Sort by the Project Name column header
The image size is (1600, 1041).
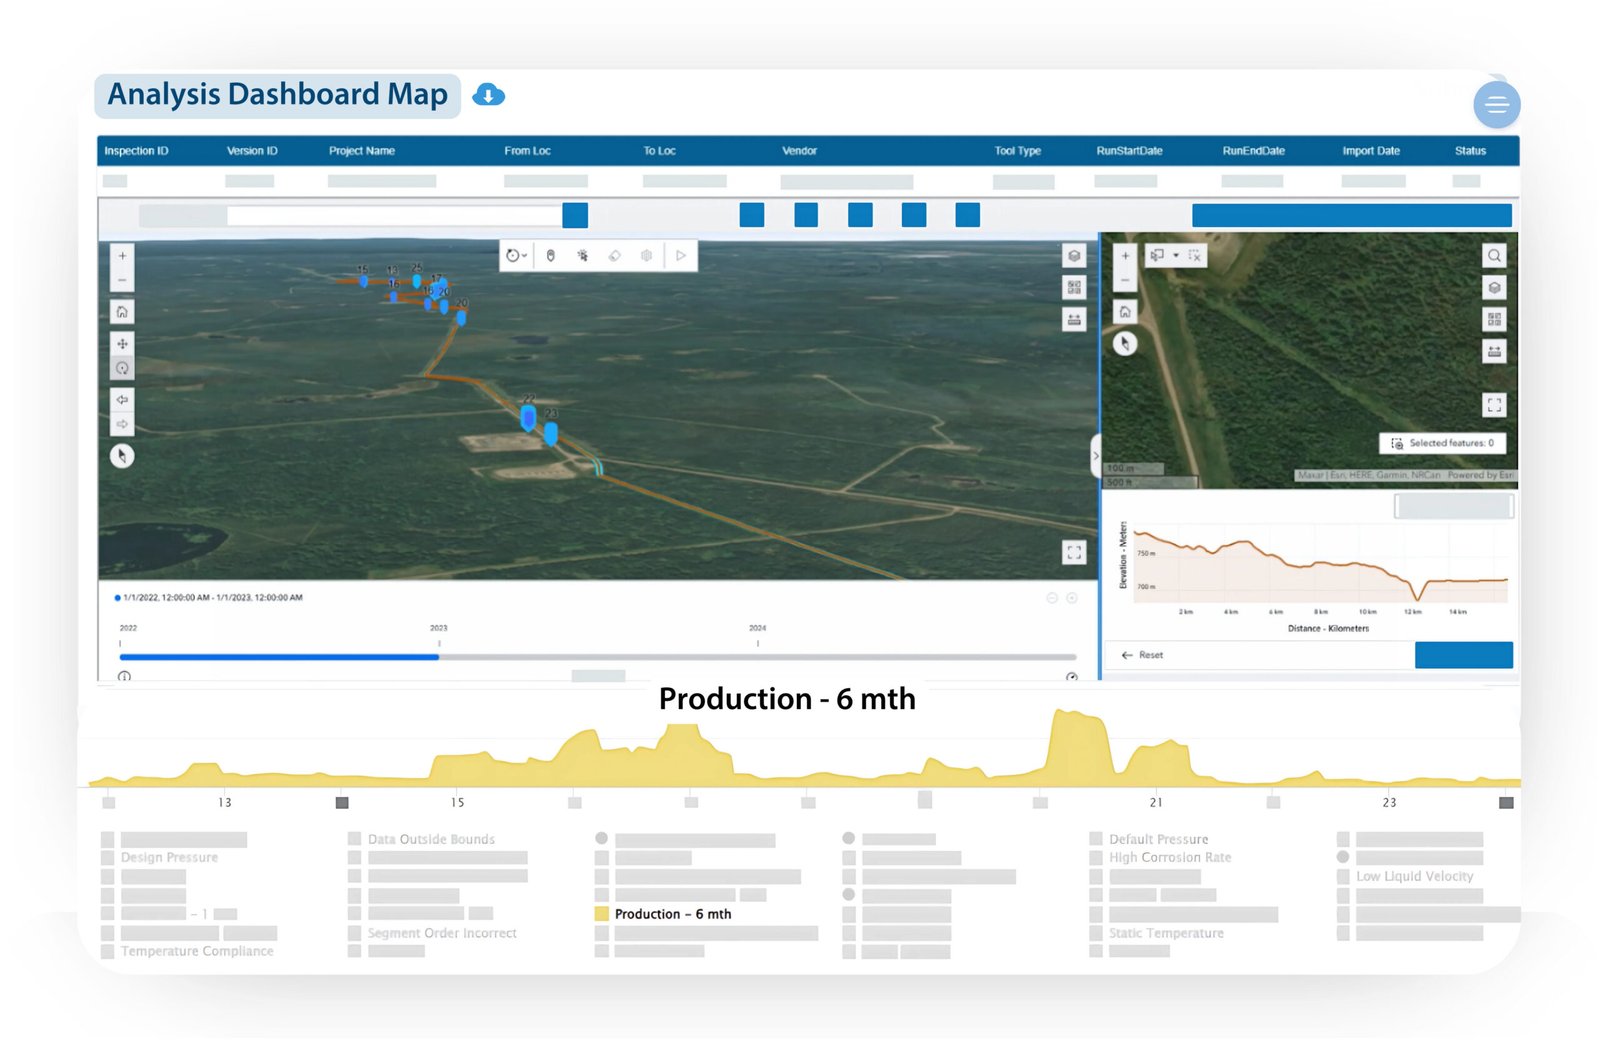click(361, 151)
